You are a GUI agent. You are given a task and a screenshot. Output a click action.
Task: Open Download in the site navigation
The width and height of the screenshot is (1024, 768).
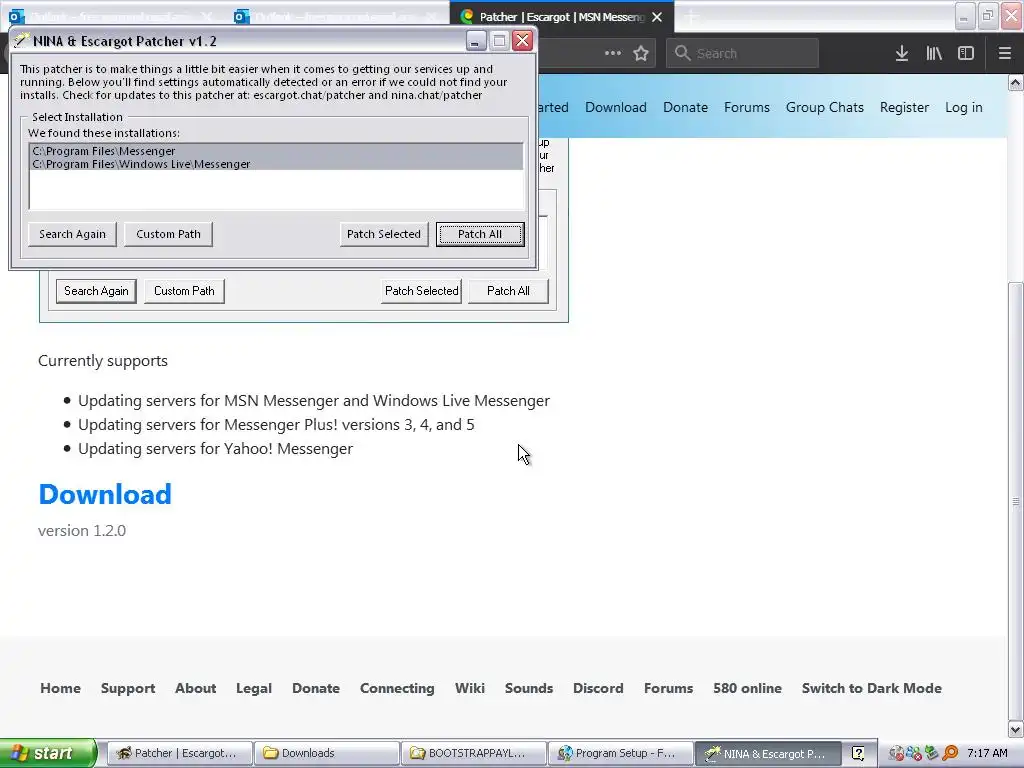pos(616,107)
